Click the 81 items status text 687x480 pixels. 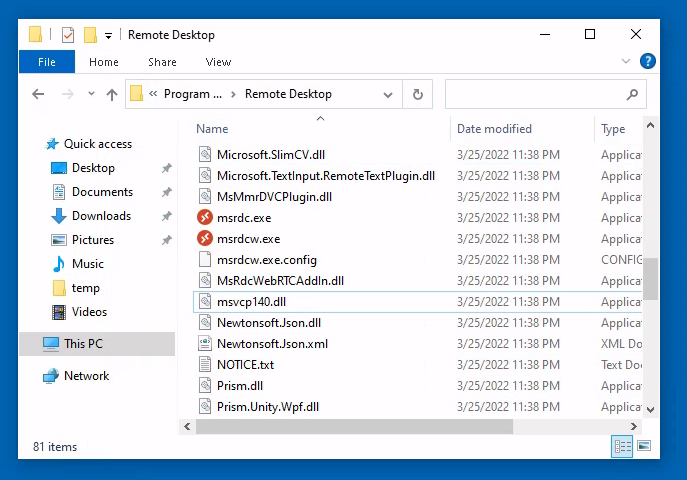click(x=55, y=447)
